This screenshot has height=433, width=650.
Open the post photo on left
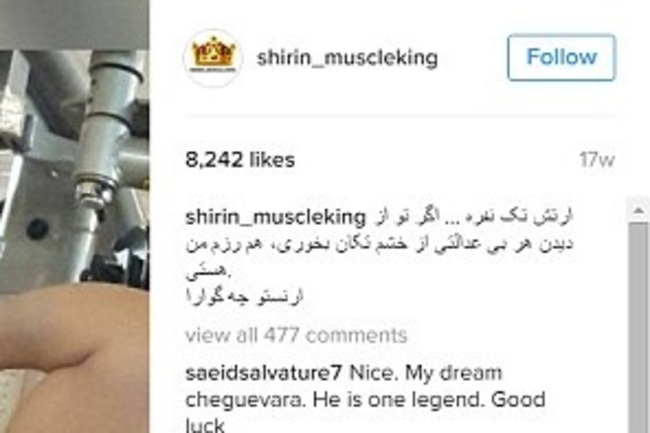(x=75, y=216)
